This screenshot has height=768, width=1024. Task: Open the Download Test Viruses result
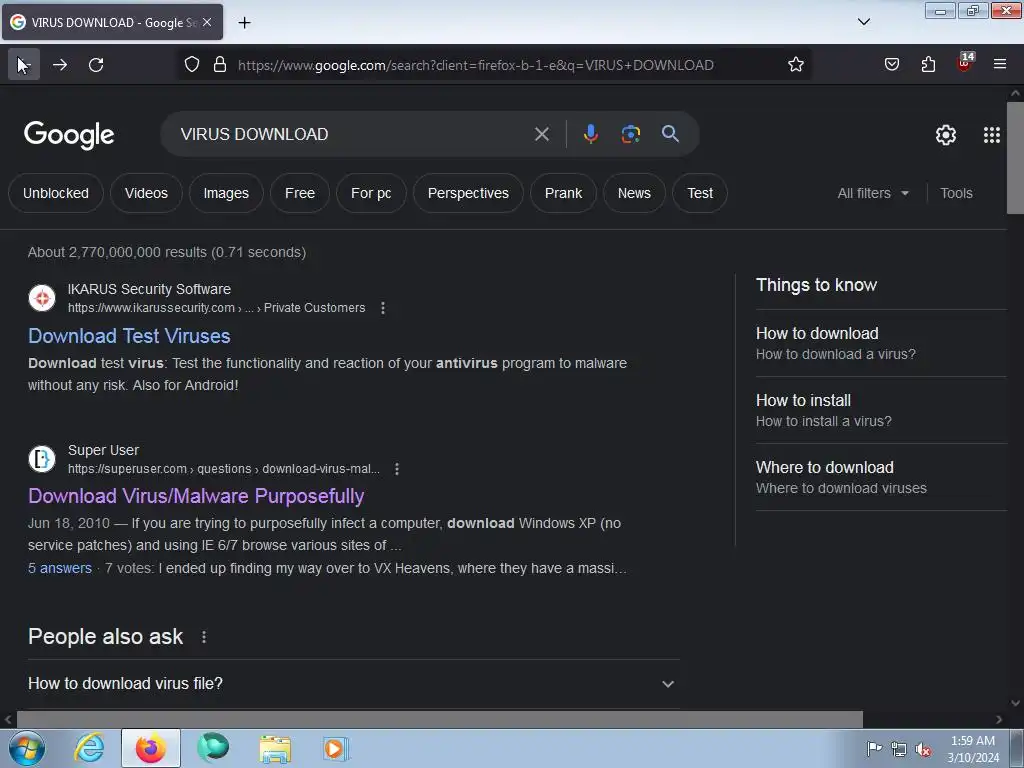[129, 336]
